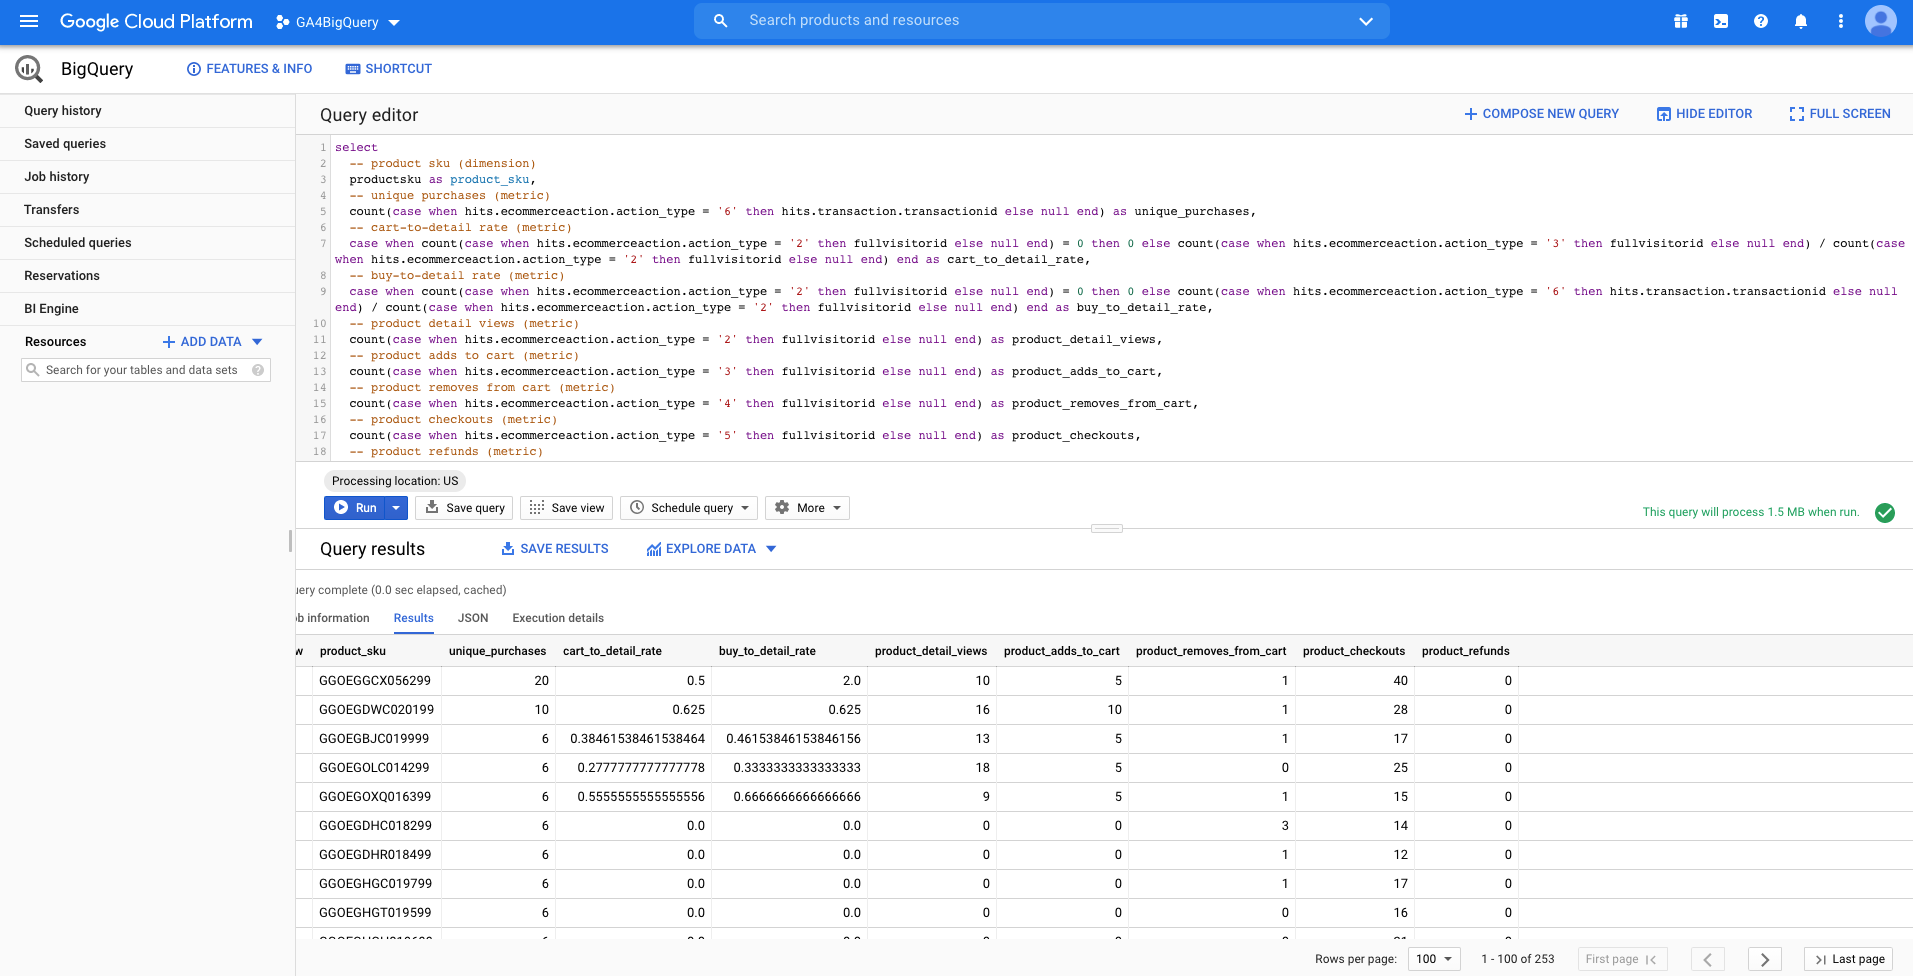The image size is (1913, 976).
Task: Click Compose New Query
Action: tap(1542, 114)
